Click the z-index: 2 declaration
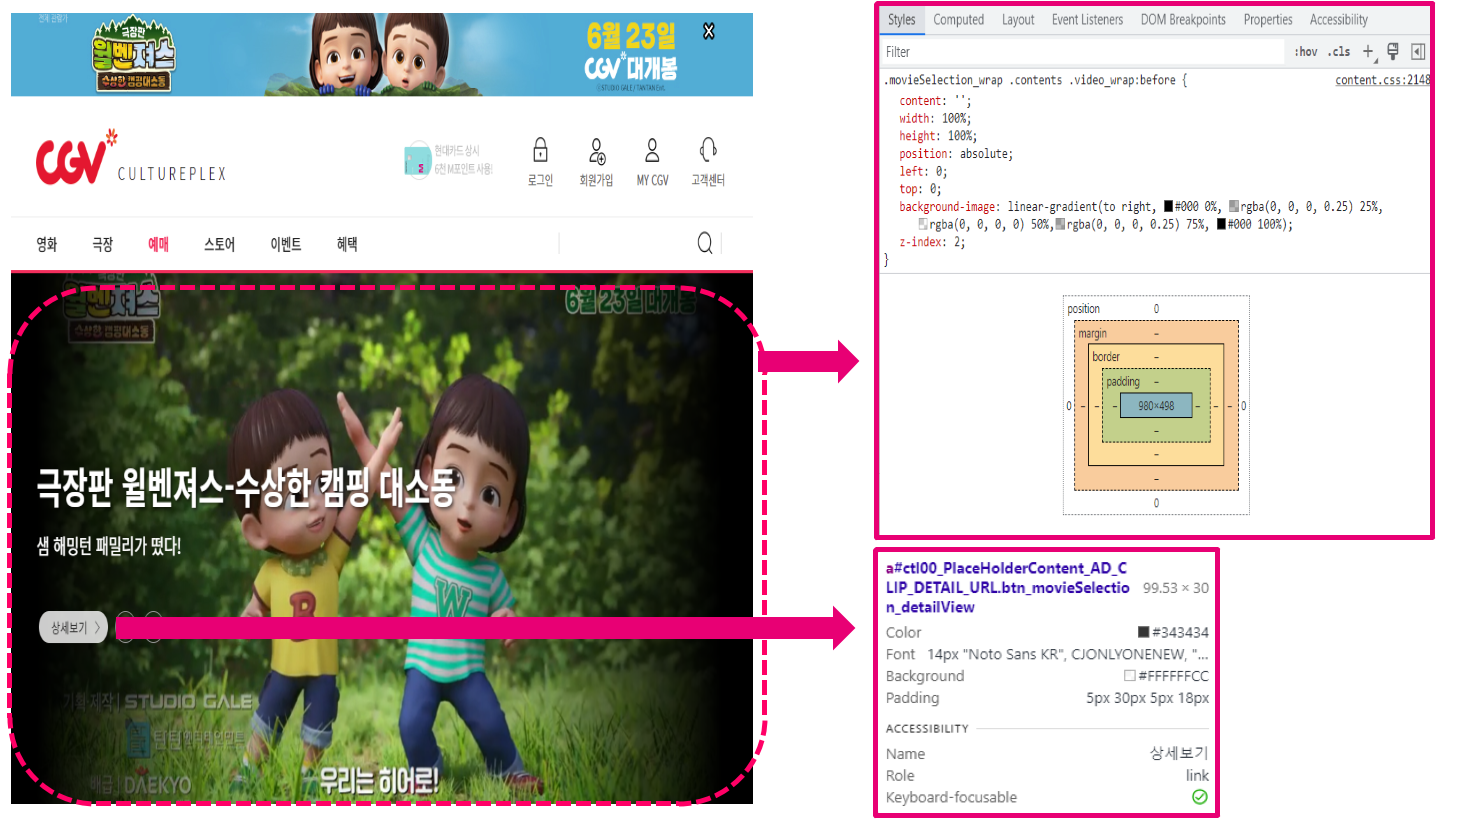Image resolution: width=1463 pixels, height=819 pixels. coord(932,242)
